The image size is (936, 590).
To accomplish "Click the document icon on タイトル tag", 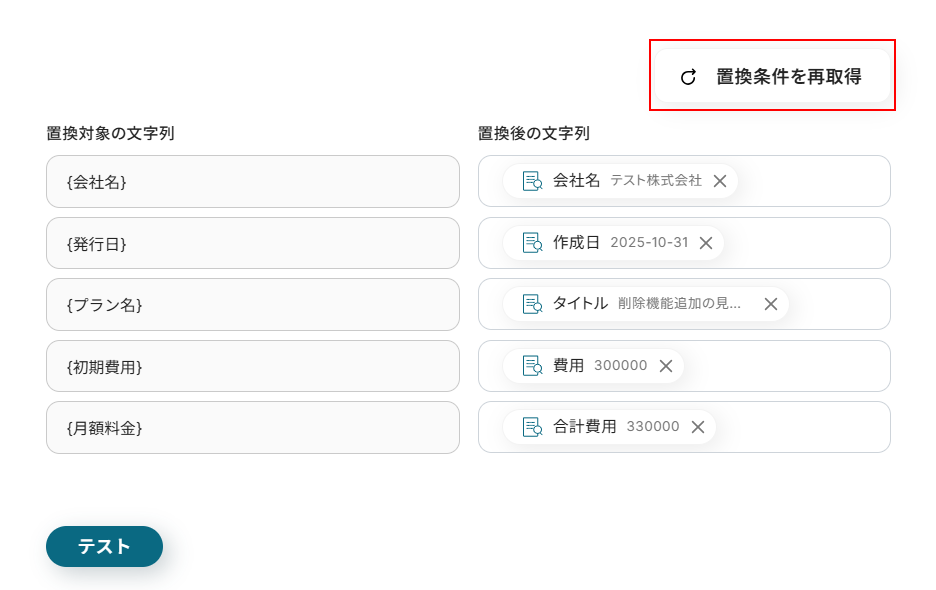I will pos(532,304).
